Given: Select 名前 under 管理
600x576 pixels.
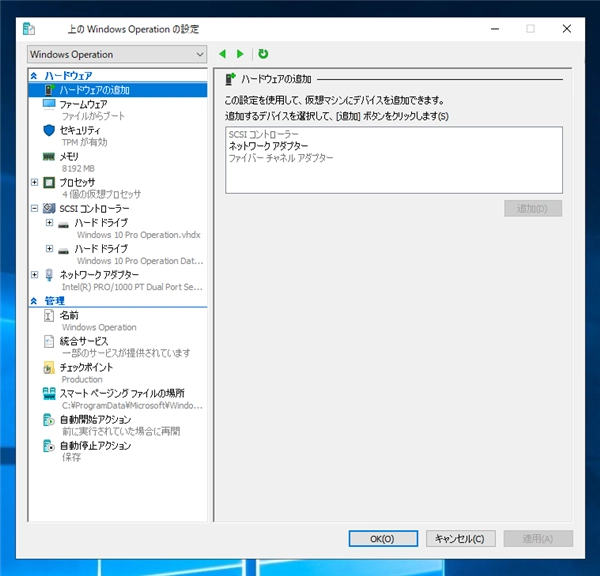Looking at the screenshot, I should point(69,315).
